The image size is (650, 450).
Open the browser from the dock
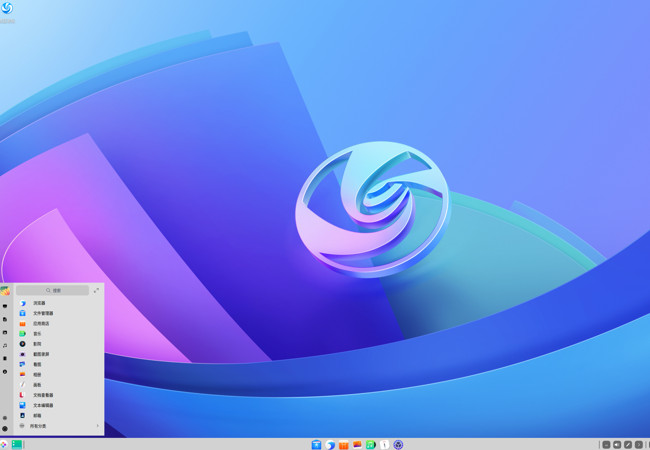click(330, 445)
